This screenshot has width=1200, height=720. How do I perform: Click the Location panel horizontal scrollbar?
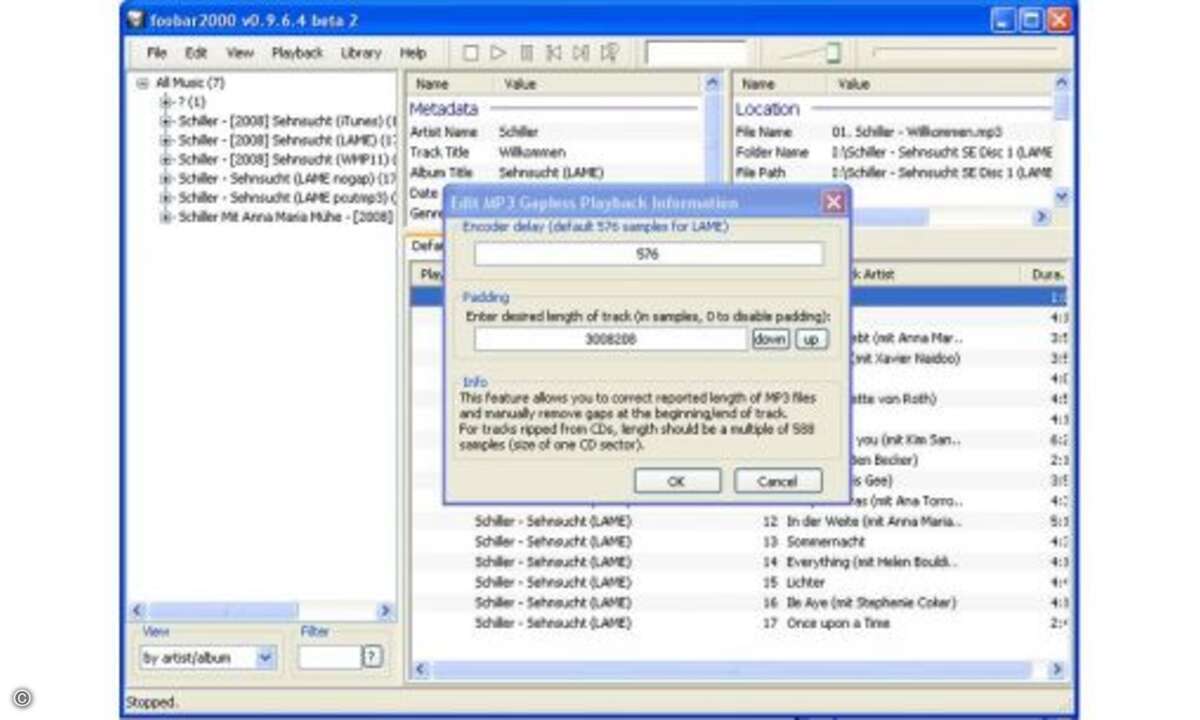[893, 217]
